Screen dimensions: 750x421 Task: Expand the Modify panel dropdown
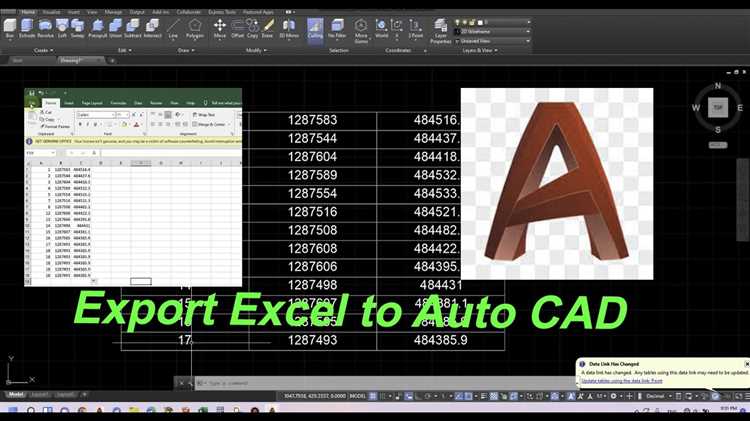point(257,50)
